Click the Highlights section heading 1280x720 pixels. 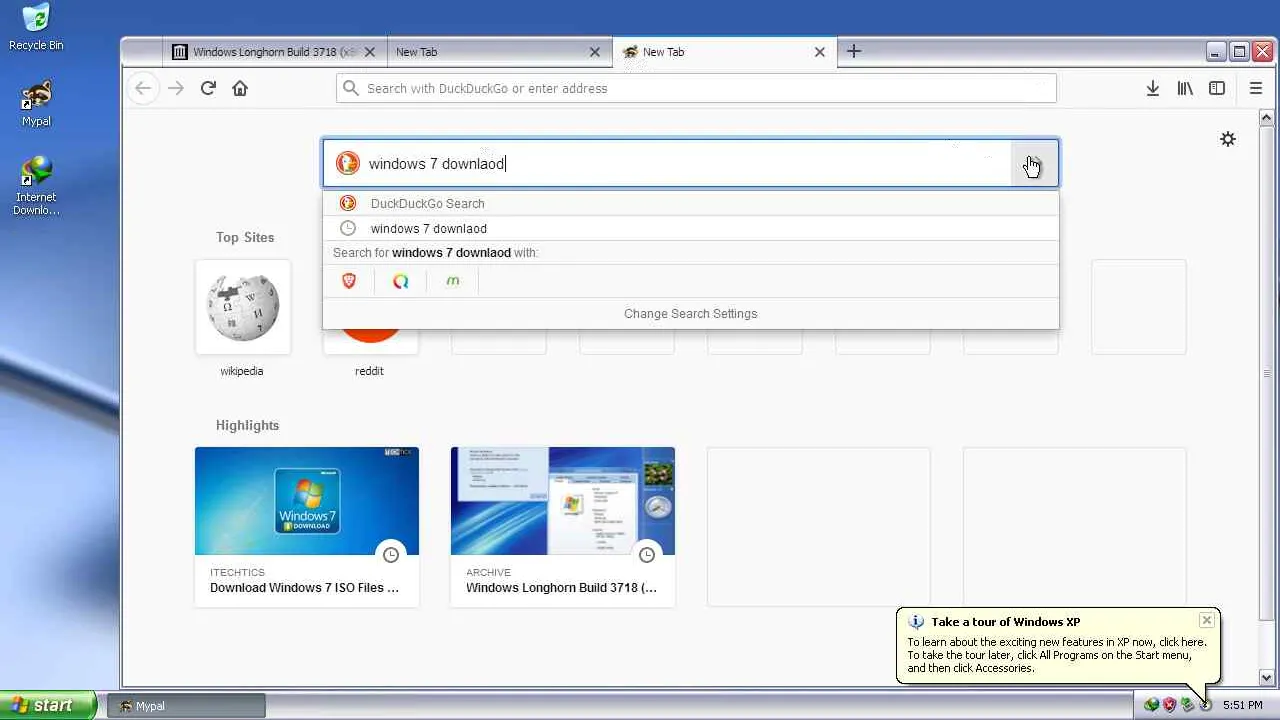[247, 425]
